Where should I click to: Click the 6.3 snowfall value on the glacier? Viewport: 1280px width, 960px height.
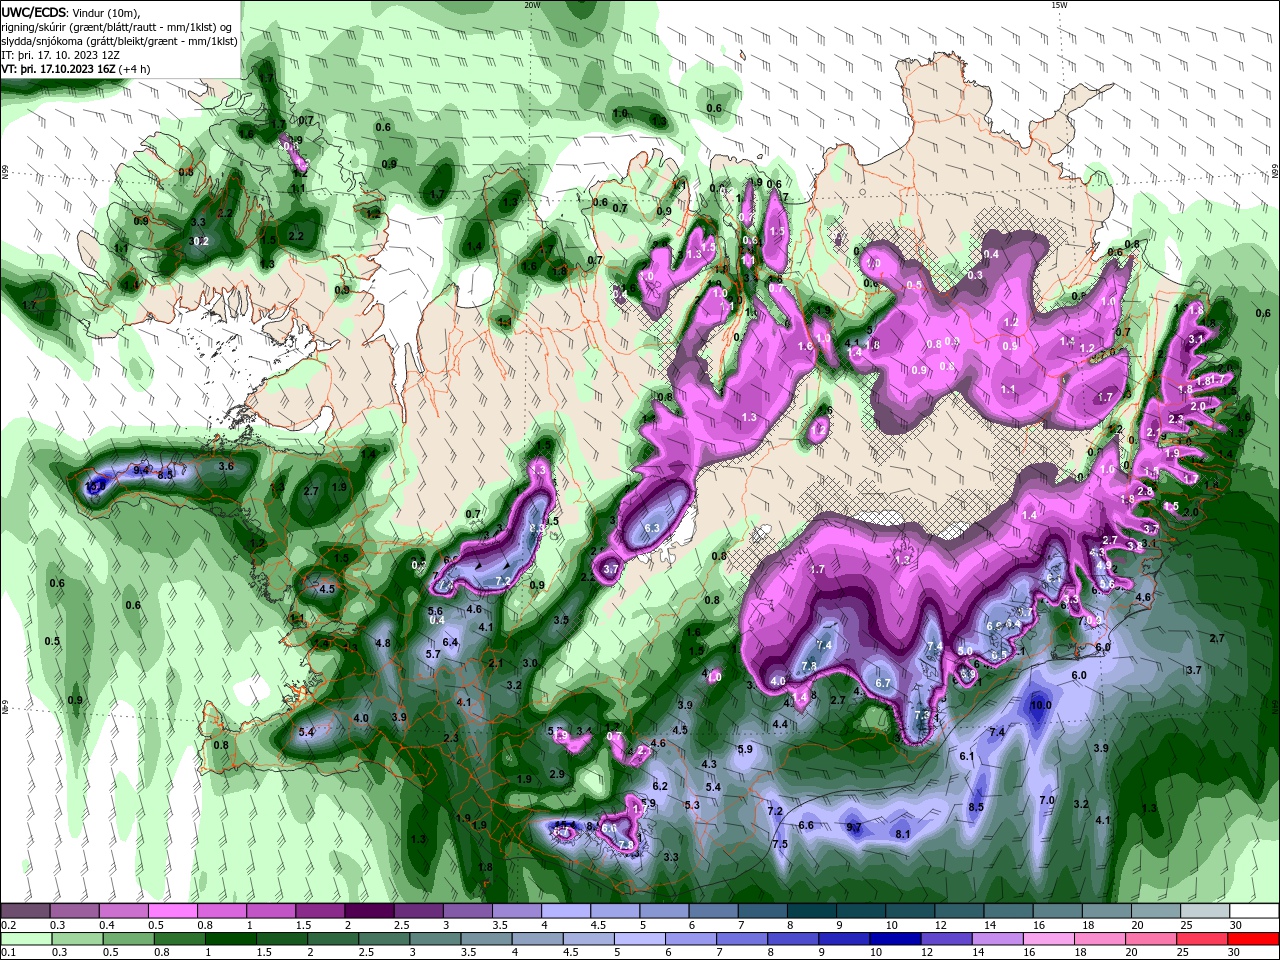tap(653, 528)
